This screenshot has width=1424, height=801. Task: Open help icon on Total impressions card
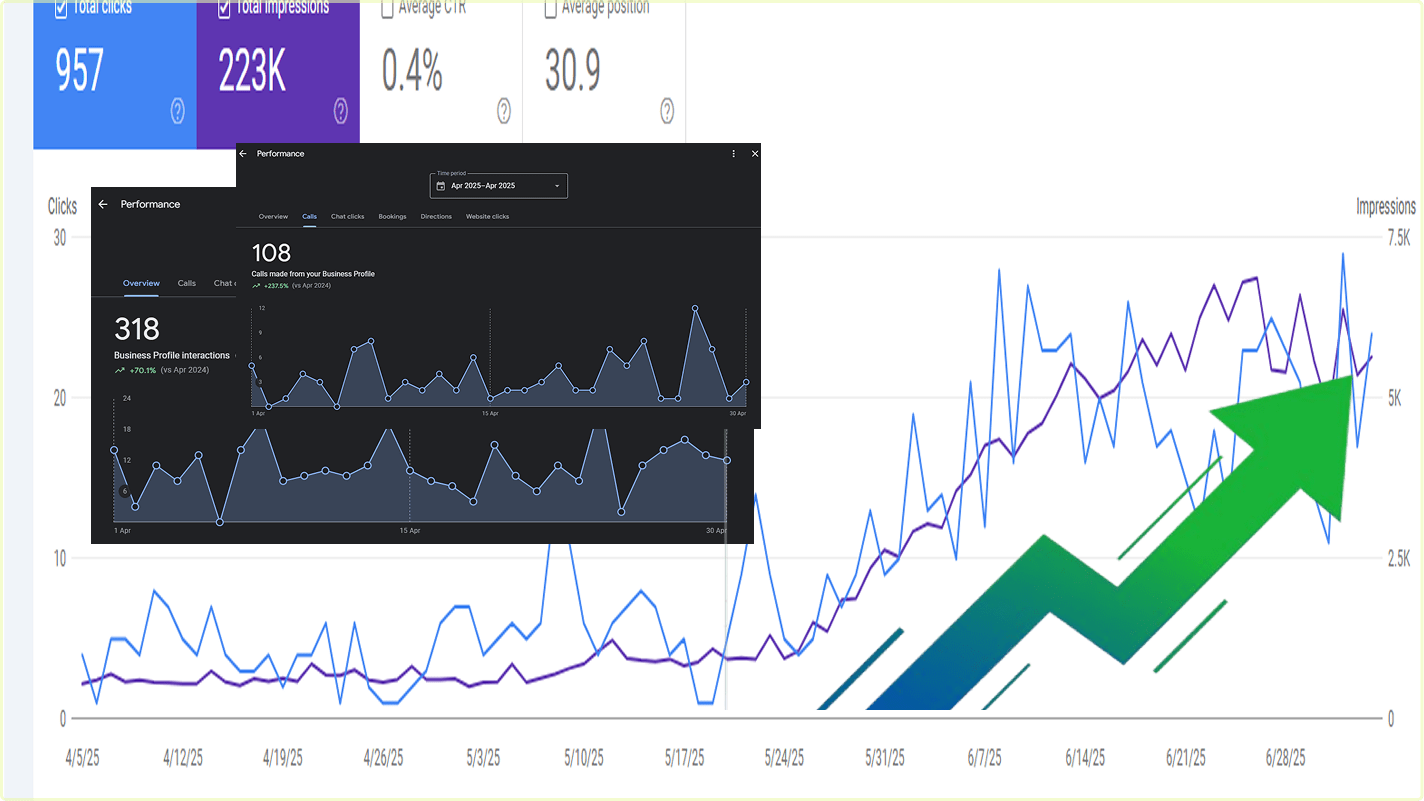pyautogui.click(x=340, y=111)
